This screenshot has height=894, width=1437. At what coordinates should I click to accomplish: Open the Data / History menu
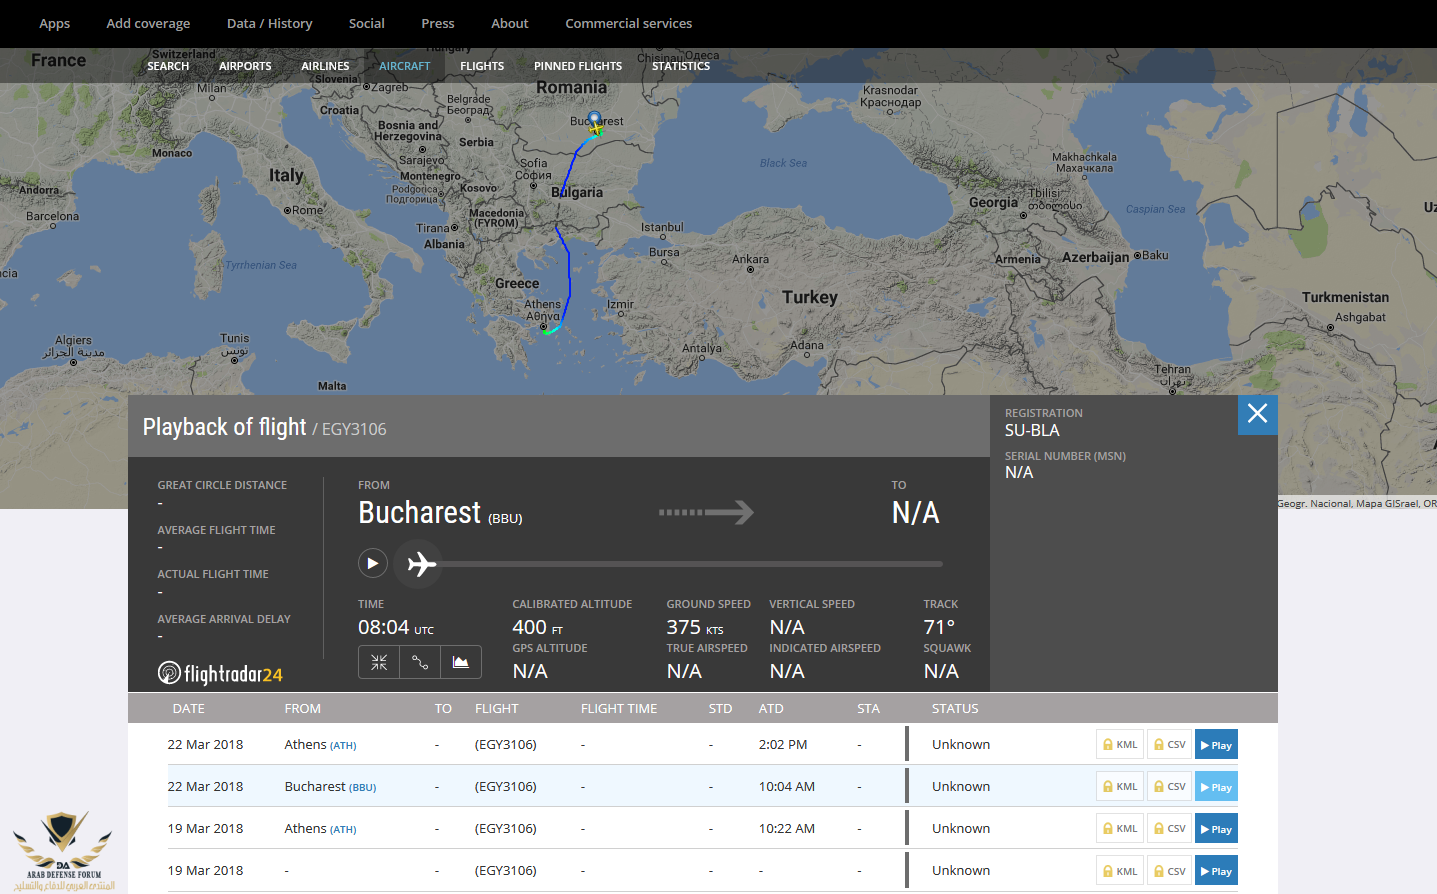[269, 23]
